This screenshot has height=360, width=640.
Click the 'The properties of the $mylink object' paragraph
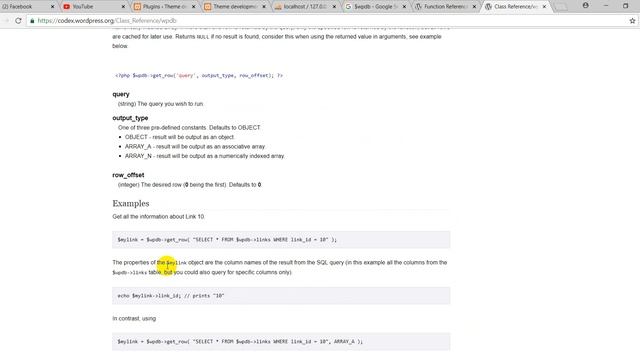coord(280,267)
